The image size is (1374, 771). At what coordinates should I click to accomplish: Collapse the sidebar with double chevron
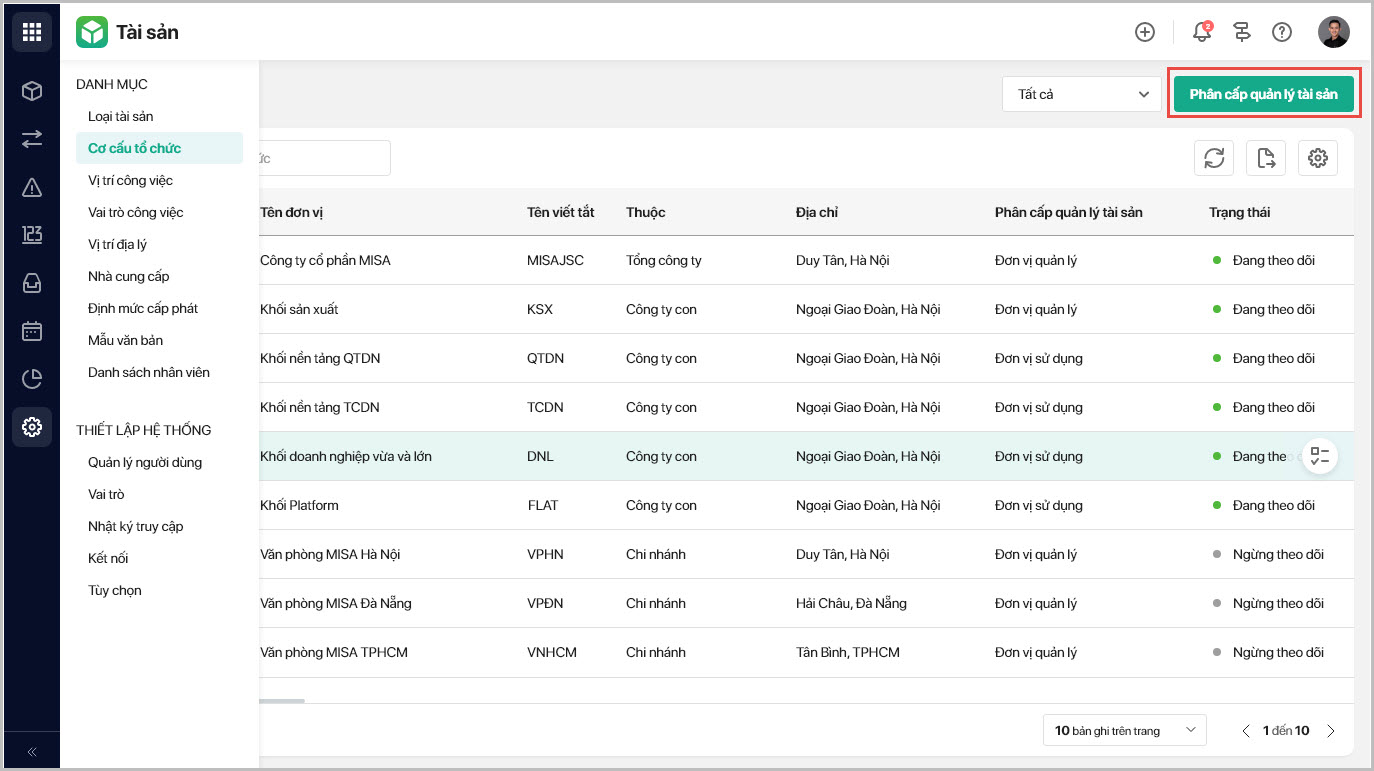pyautogui.click(x=32, y=752)
